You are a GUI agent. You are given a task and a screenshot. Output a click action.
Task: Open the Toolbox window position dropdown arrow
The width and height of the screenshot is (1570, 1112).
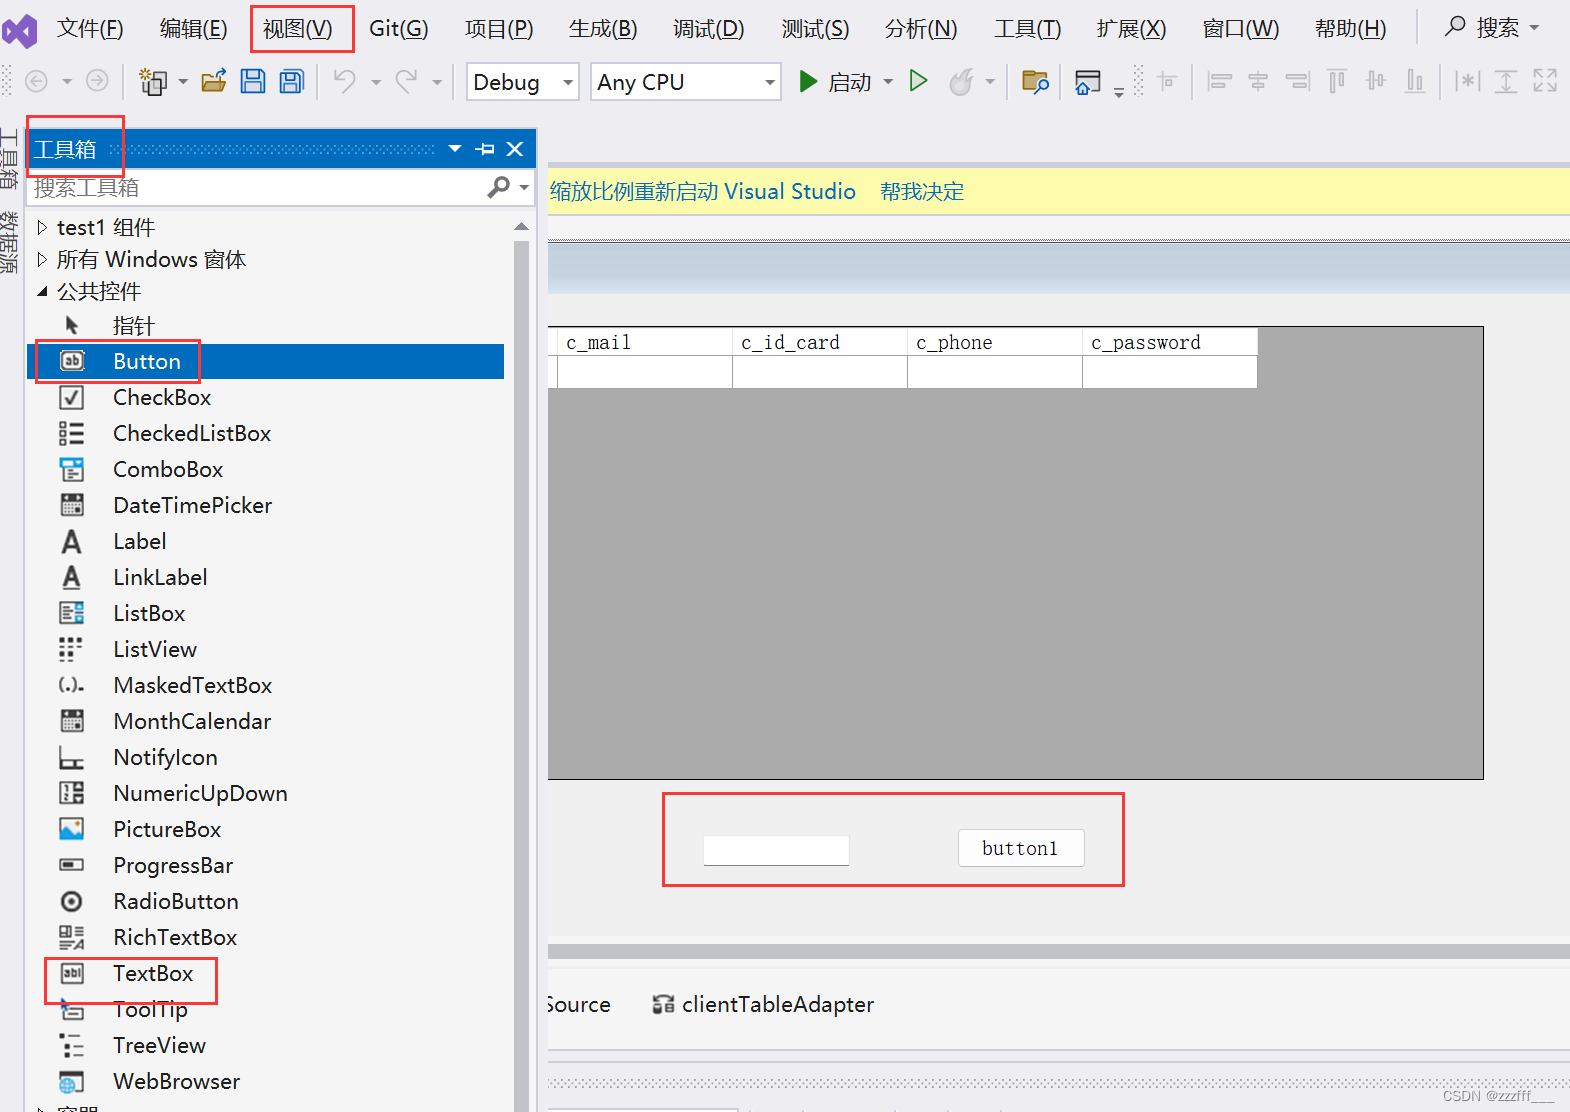pos(455,149)
